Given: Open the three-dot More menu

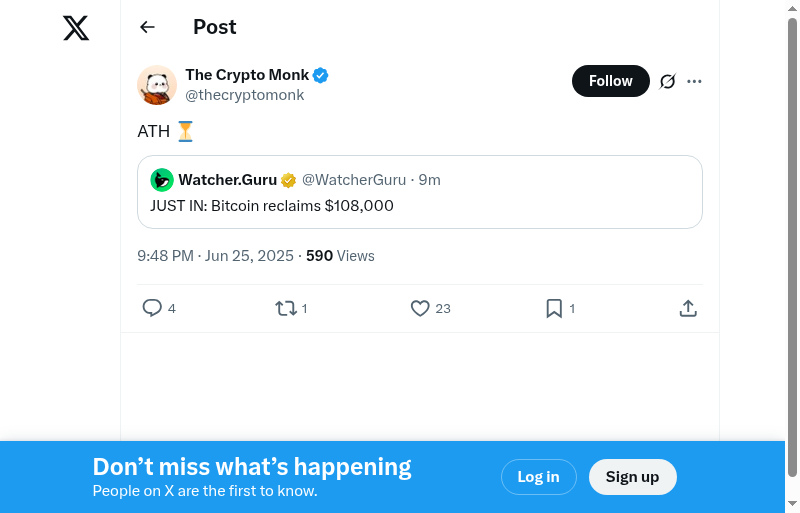Looking at the screenshot, I should point(695,81).
